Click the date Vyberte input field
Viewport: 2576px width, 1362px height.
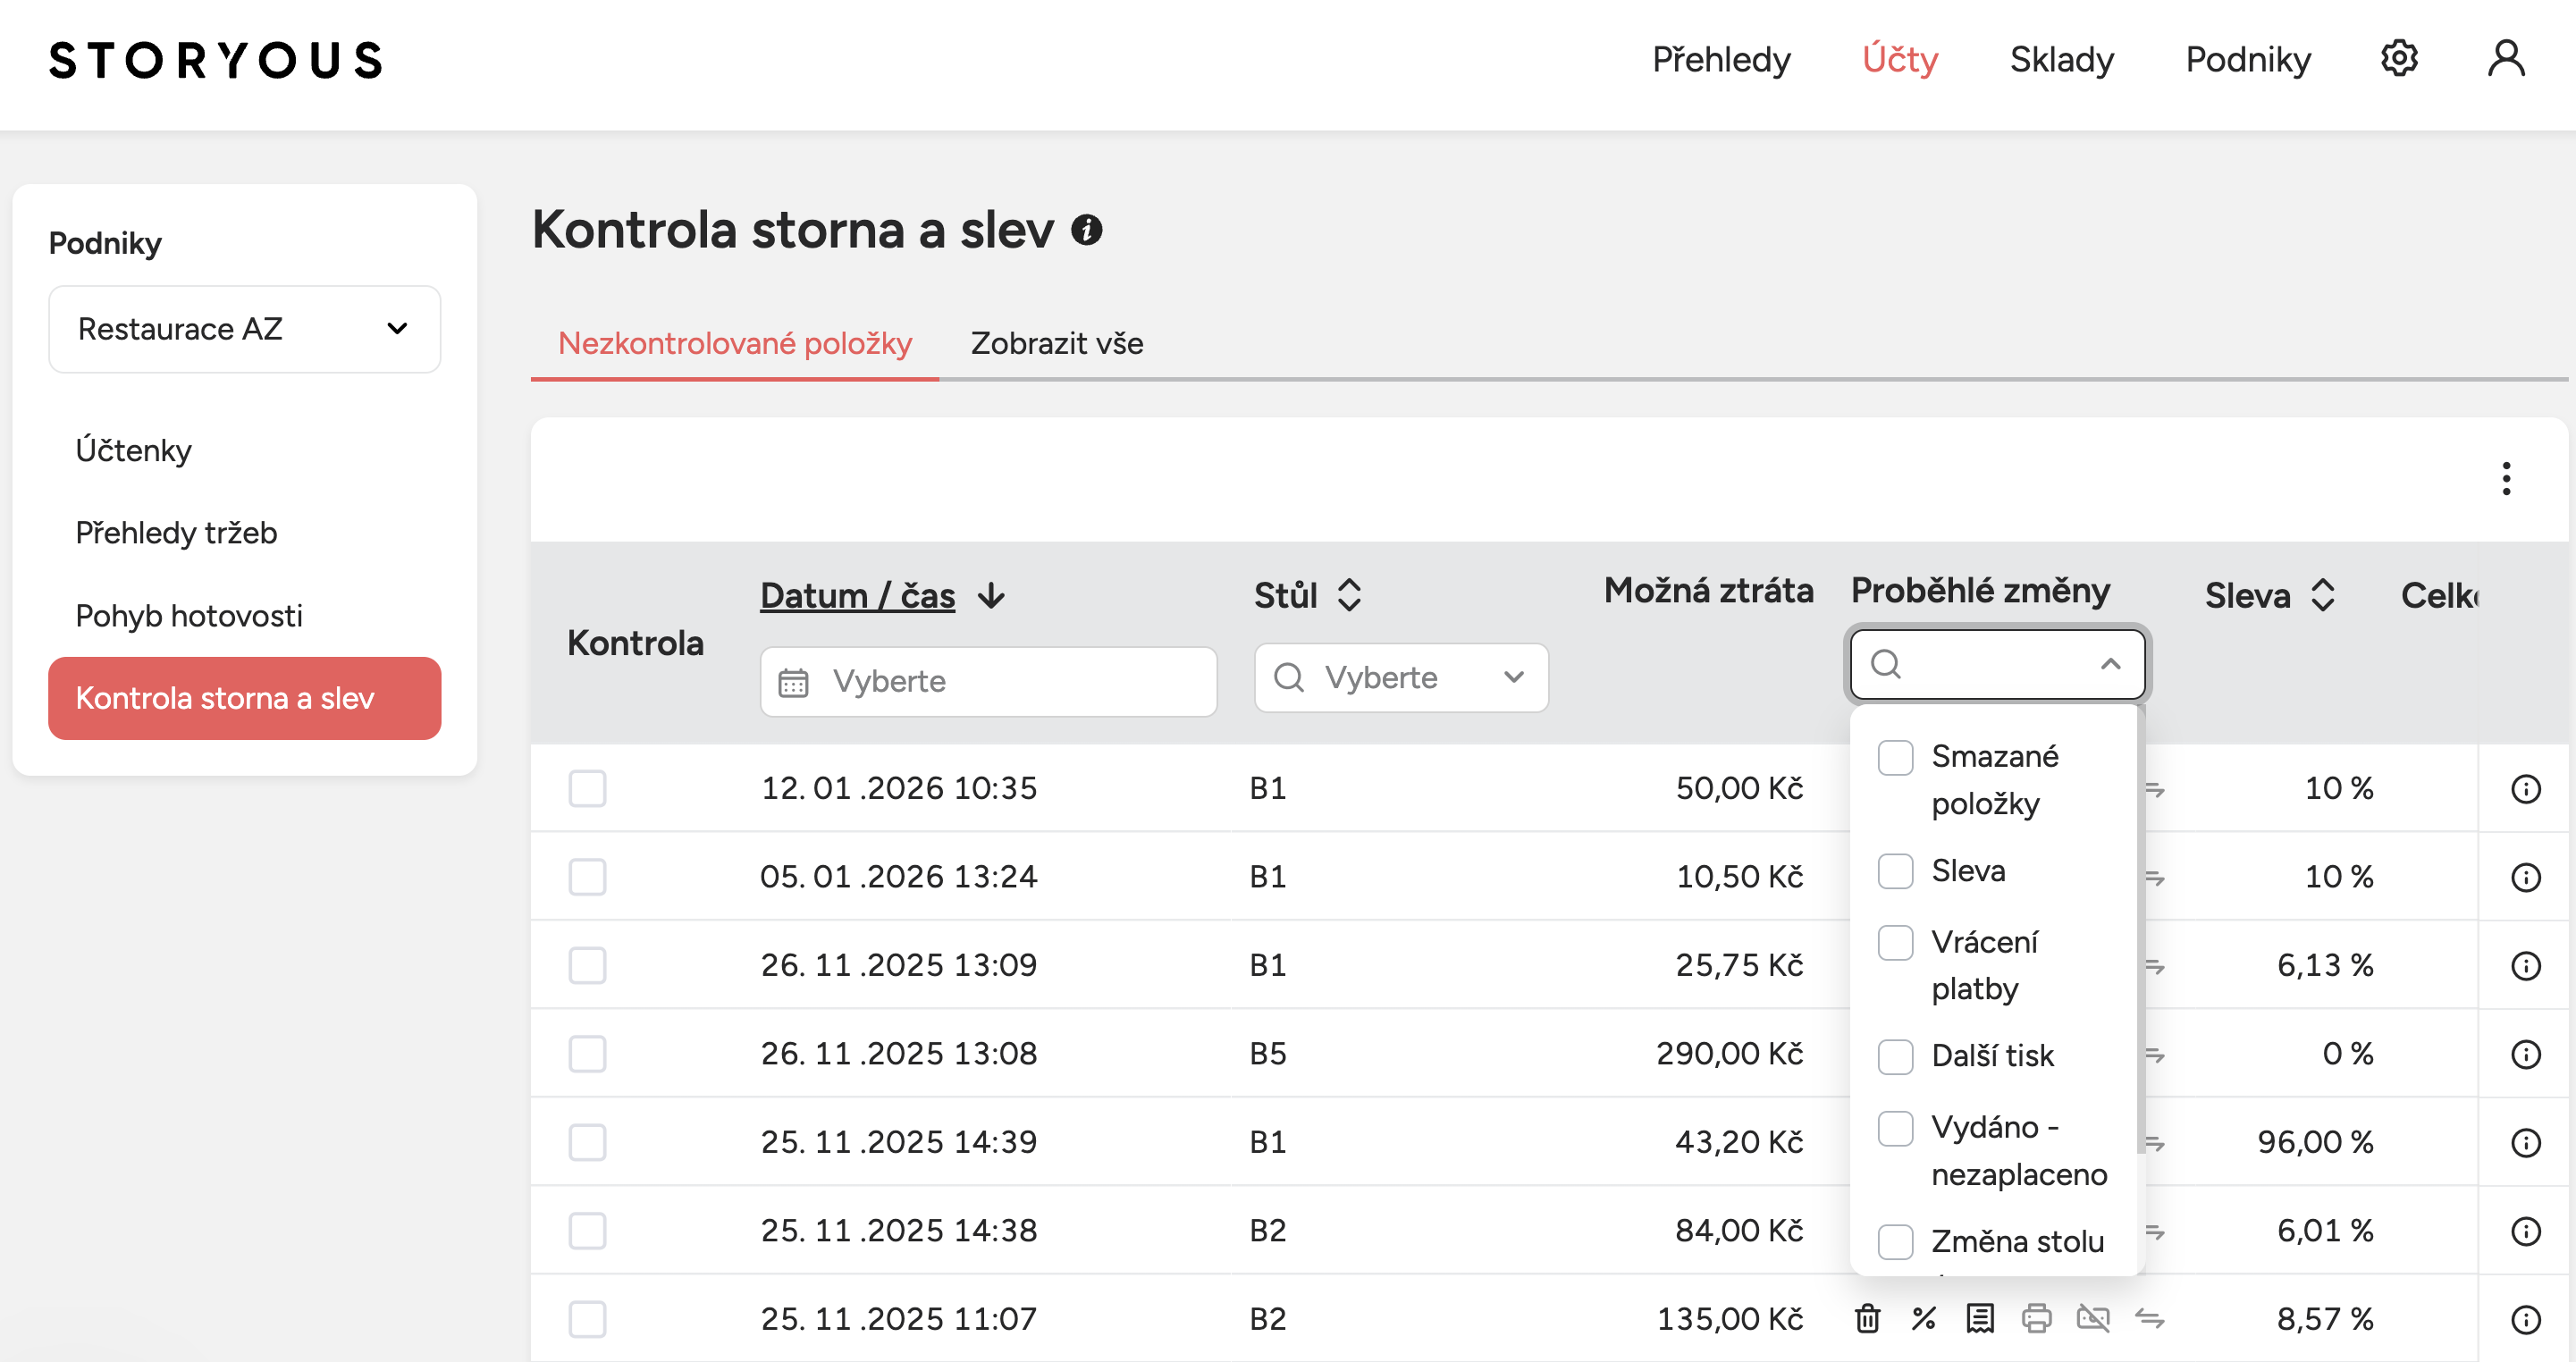point(987,681)
